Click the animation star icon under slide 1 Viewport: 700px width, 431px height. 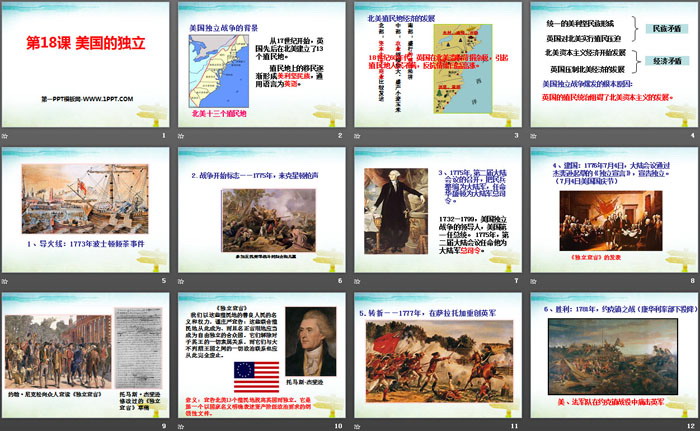5,136
